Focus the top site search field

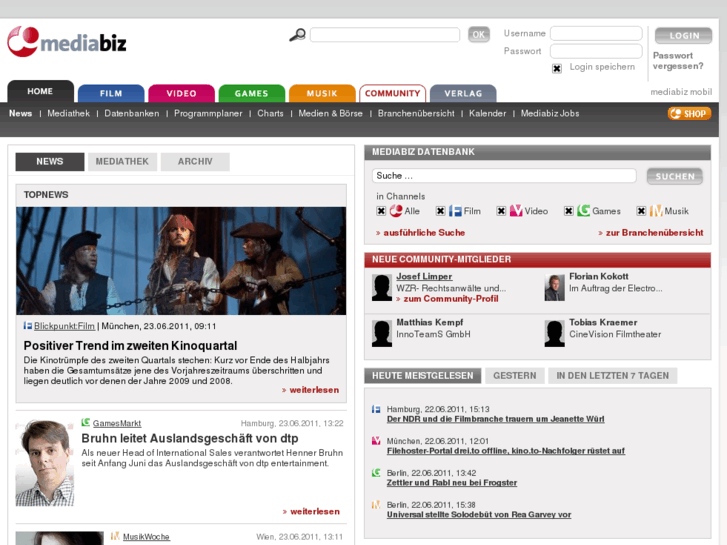click(x=385, y=35)
